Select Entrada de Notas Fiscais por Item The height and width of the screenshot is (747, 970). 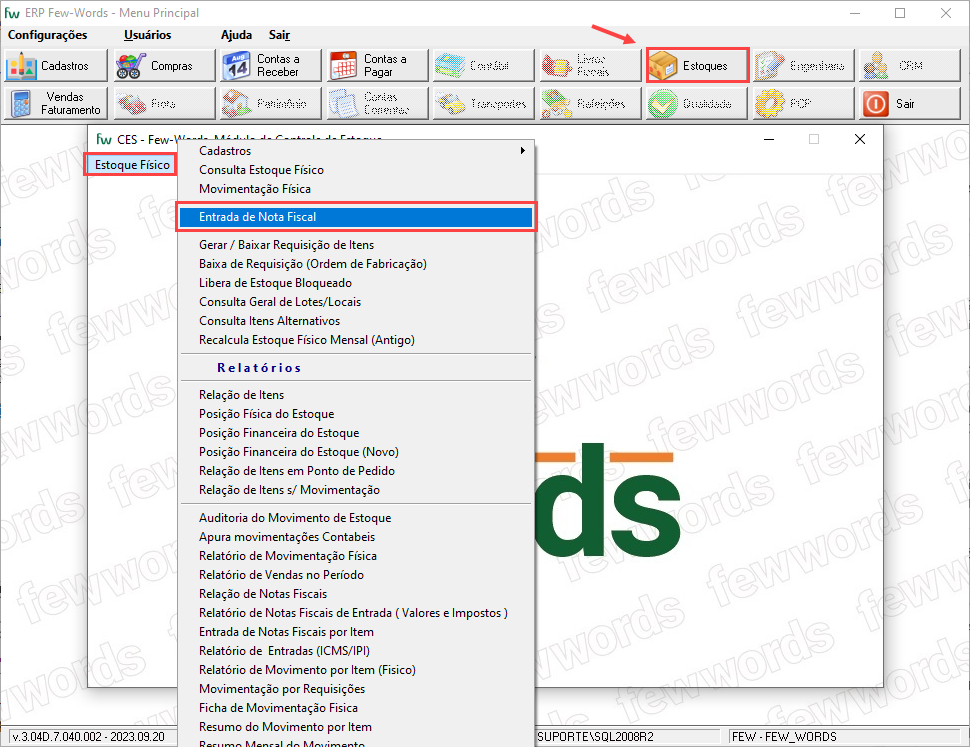pyautogui.click(x=356, y=632)
